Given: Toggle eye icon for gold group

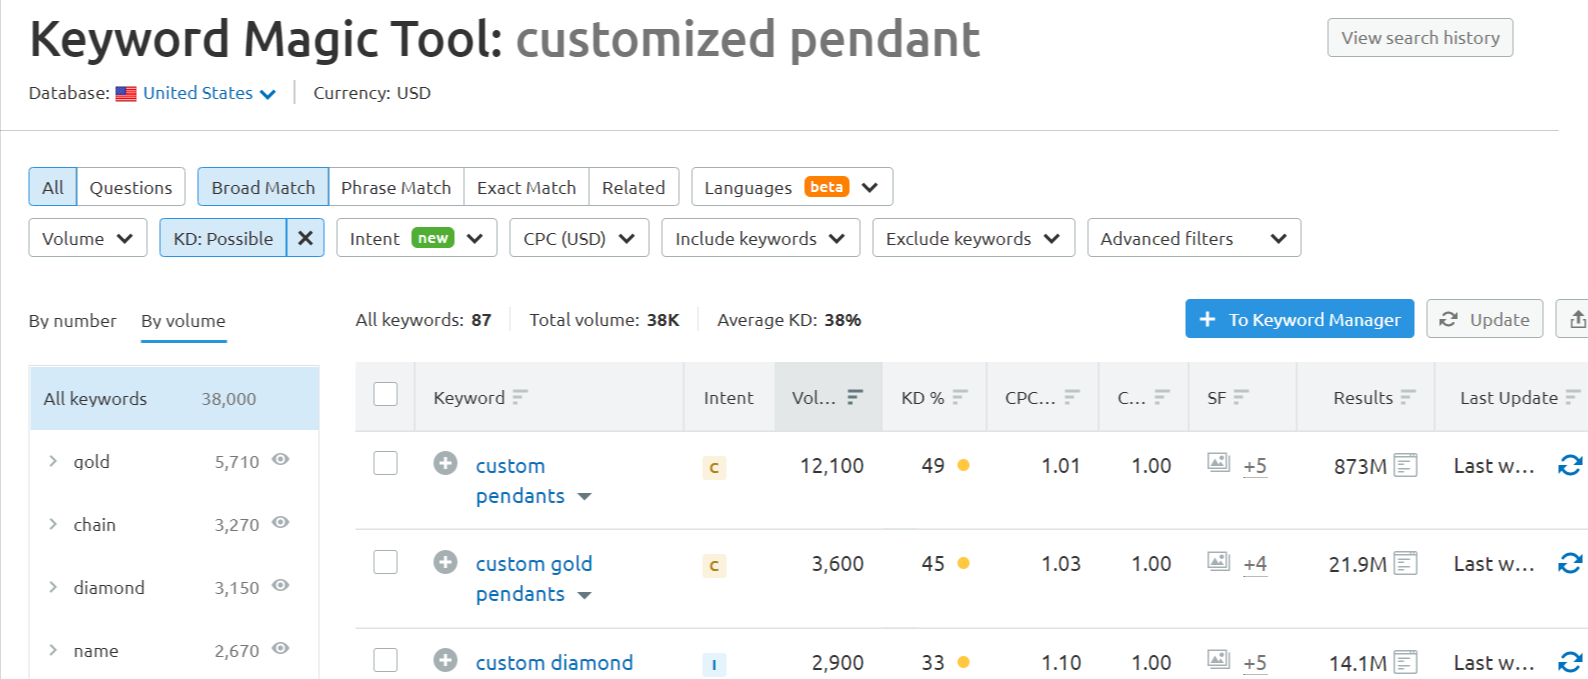Looking at the screenshot, I should click(281, 460).
